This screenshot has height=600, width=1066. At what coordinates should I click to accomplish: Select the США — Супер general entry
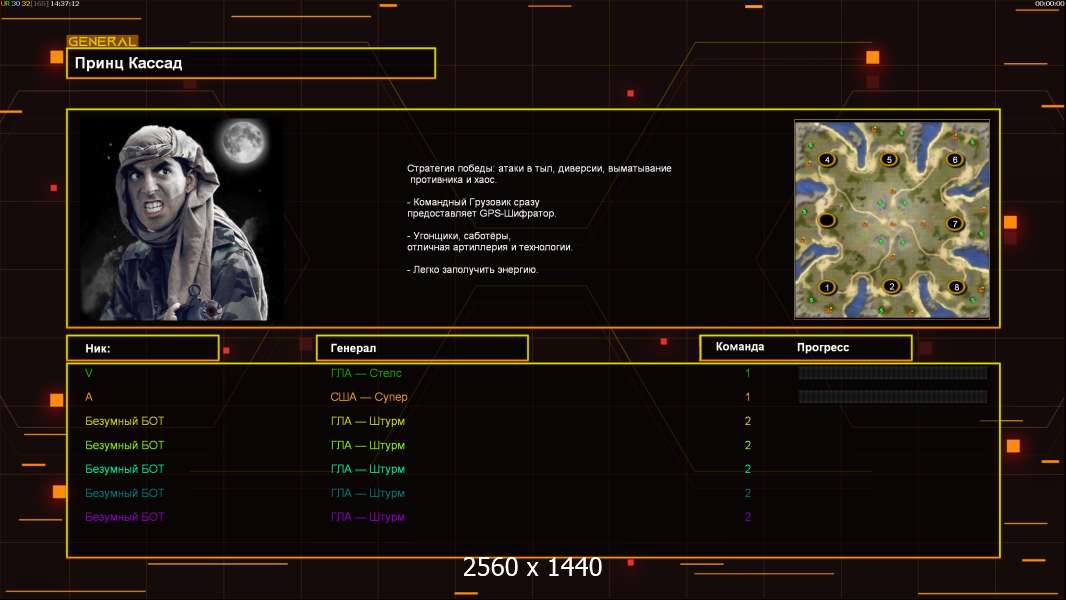click(369, 397)
